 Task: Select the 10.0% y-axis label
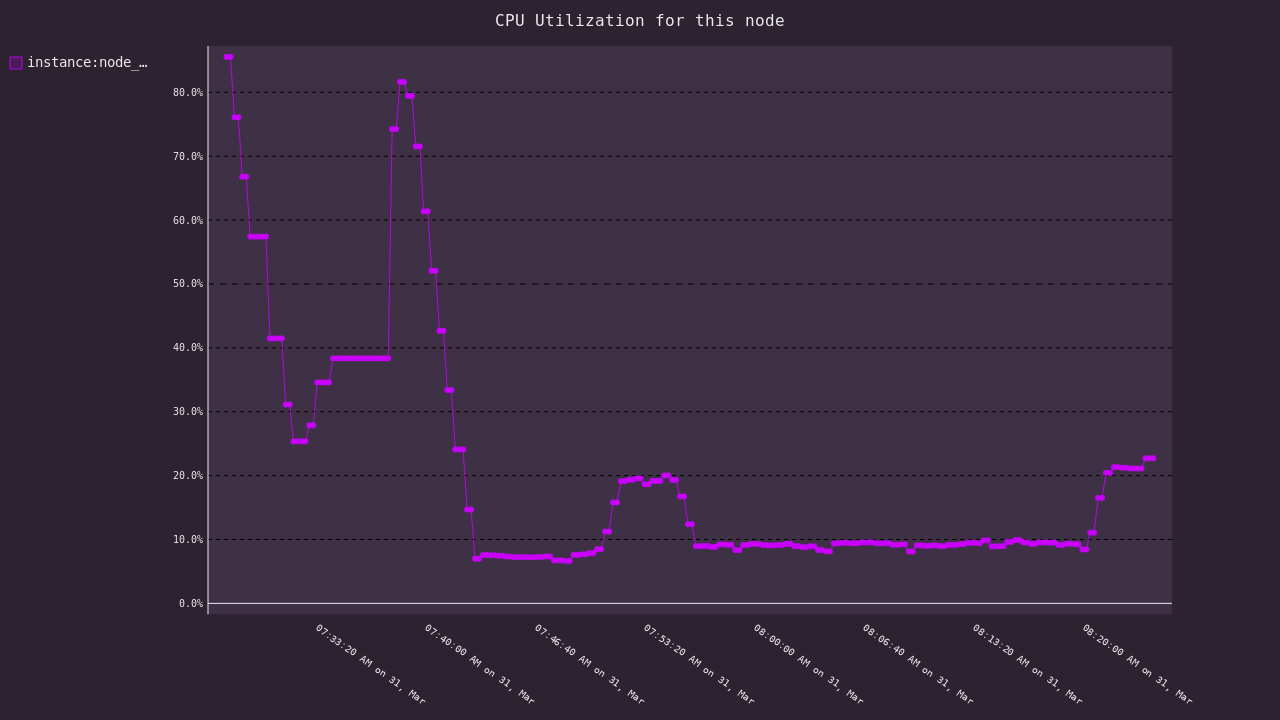click(188, 540)
